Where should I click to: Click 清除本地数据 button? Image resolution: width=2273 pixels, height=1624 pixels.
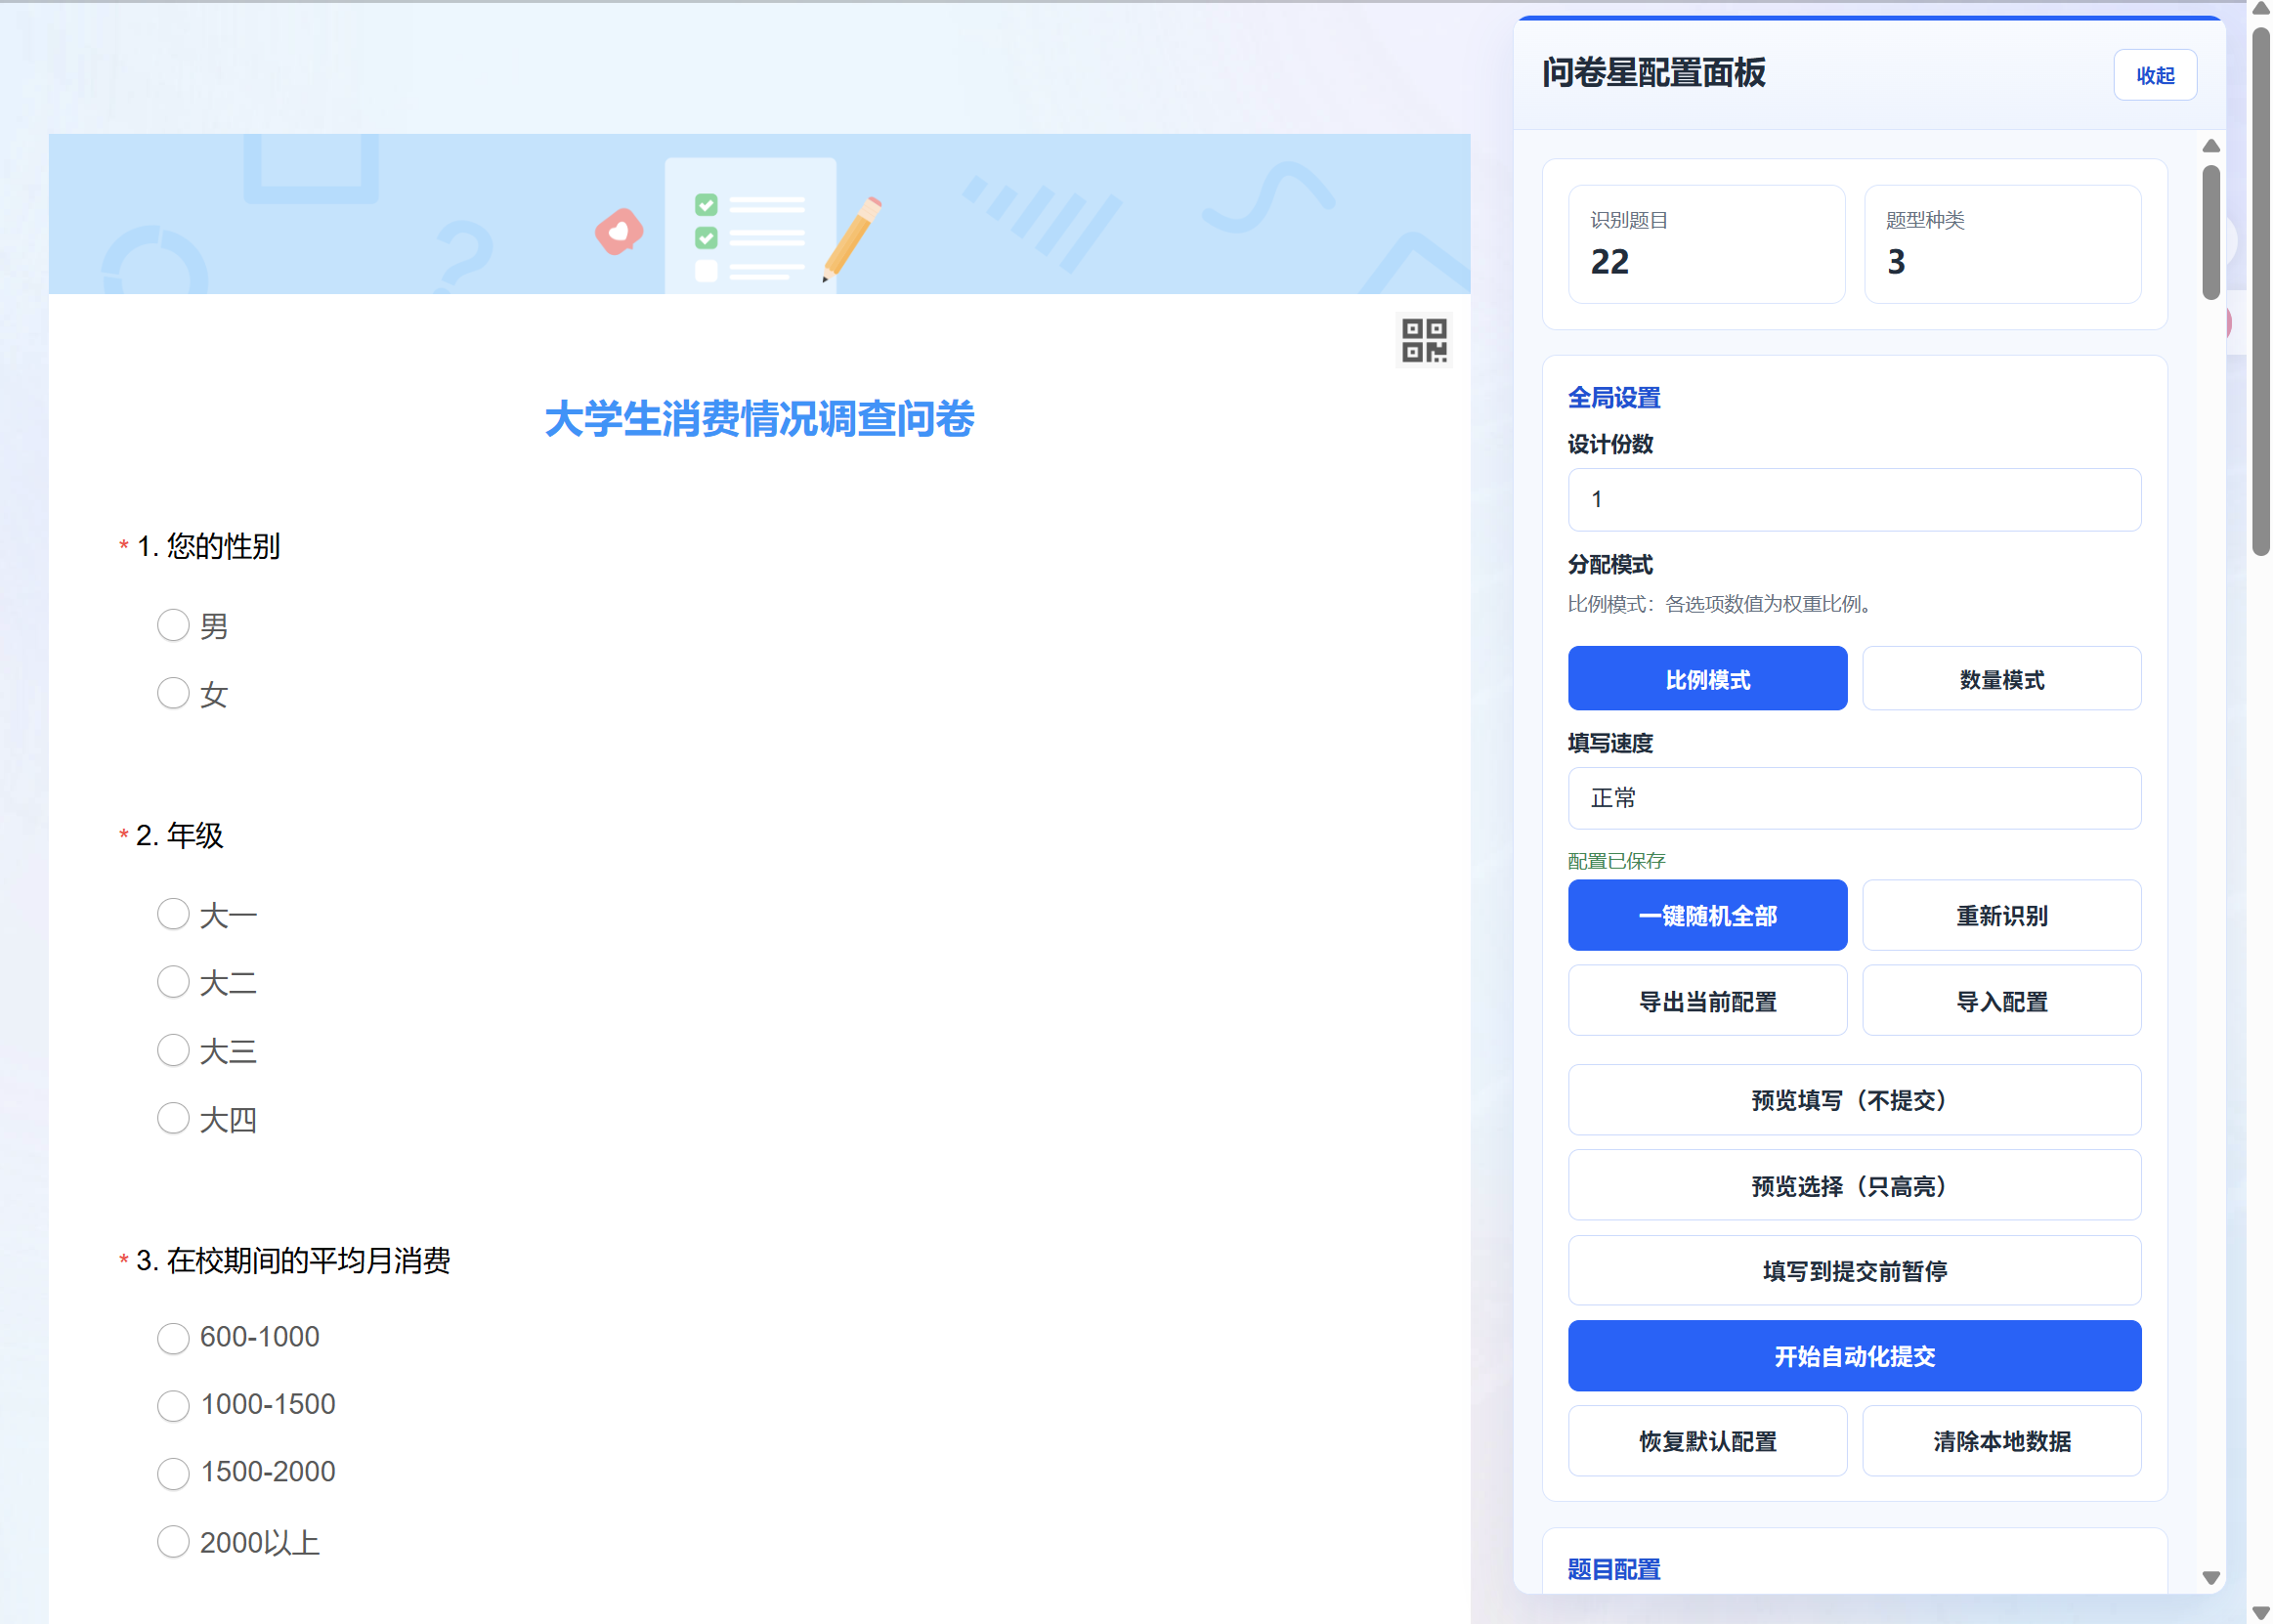pyautogui.click(x=2000, y=1440)
